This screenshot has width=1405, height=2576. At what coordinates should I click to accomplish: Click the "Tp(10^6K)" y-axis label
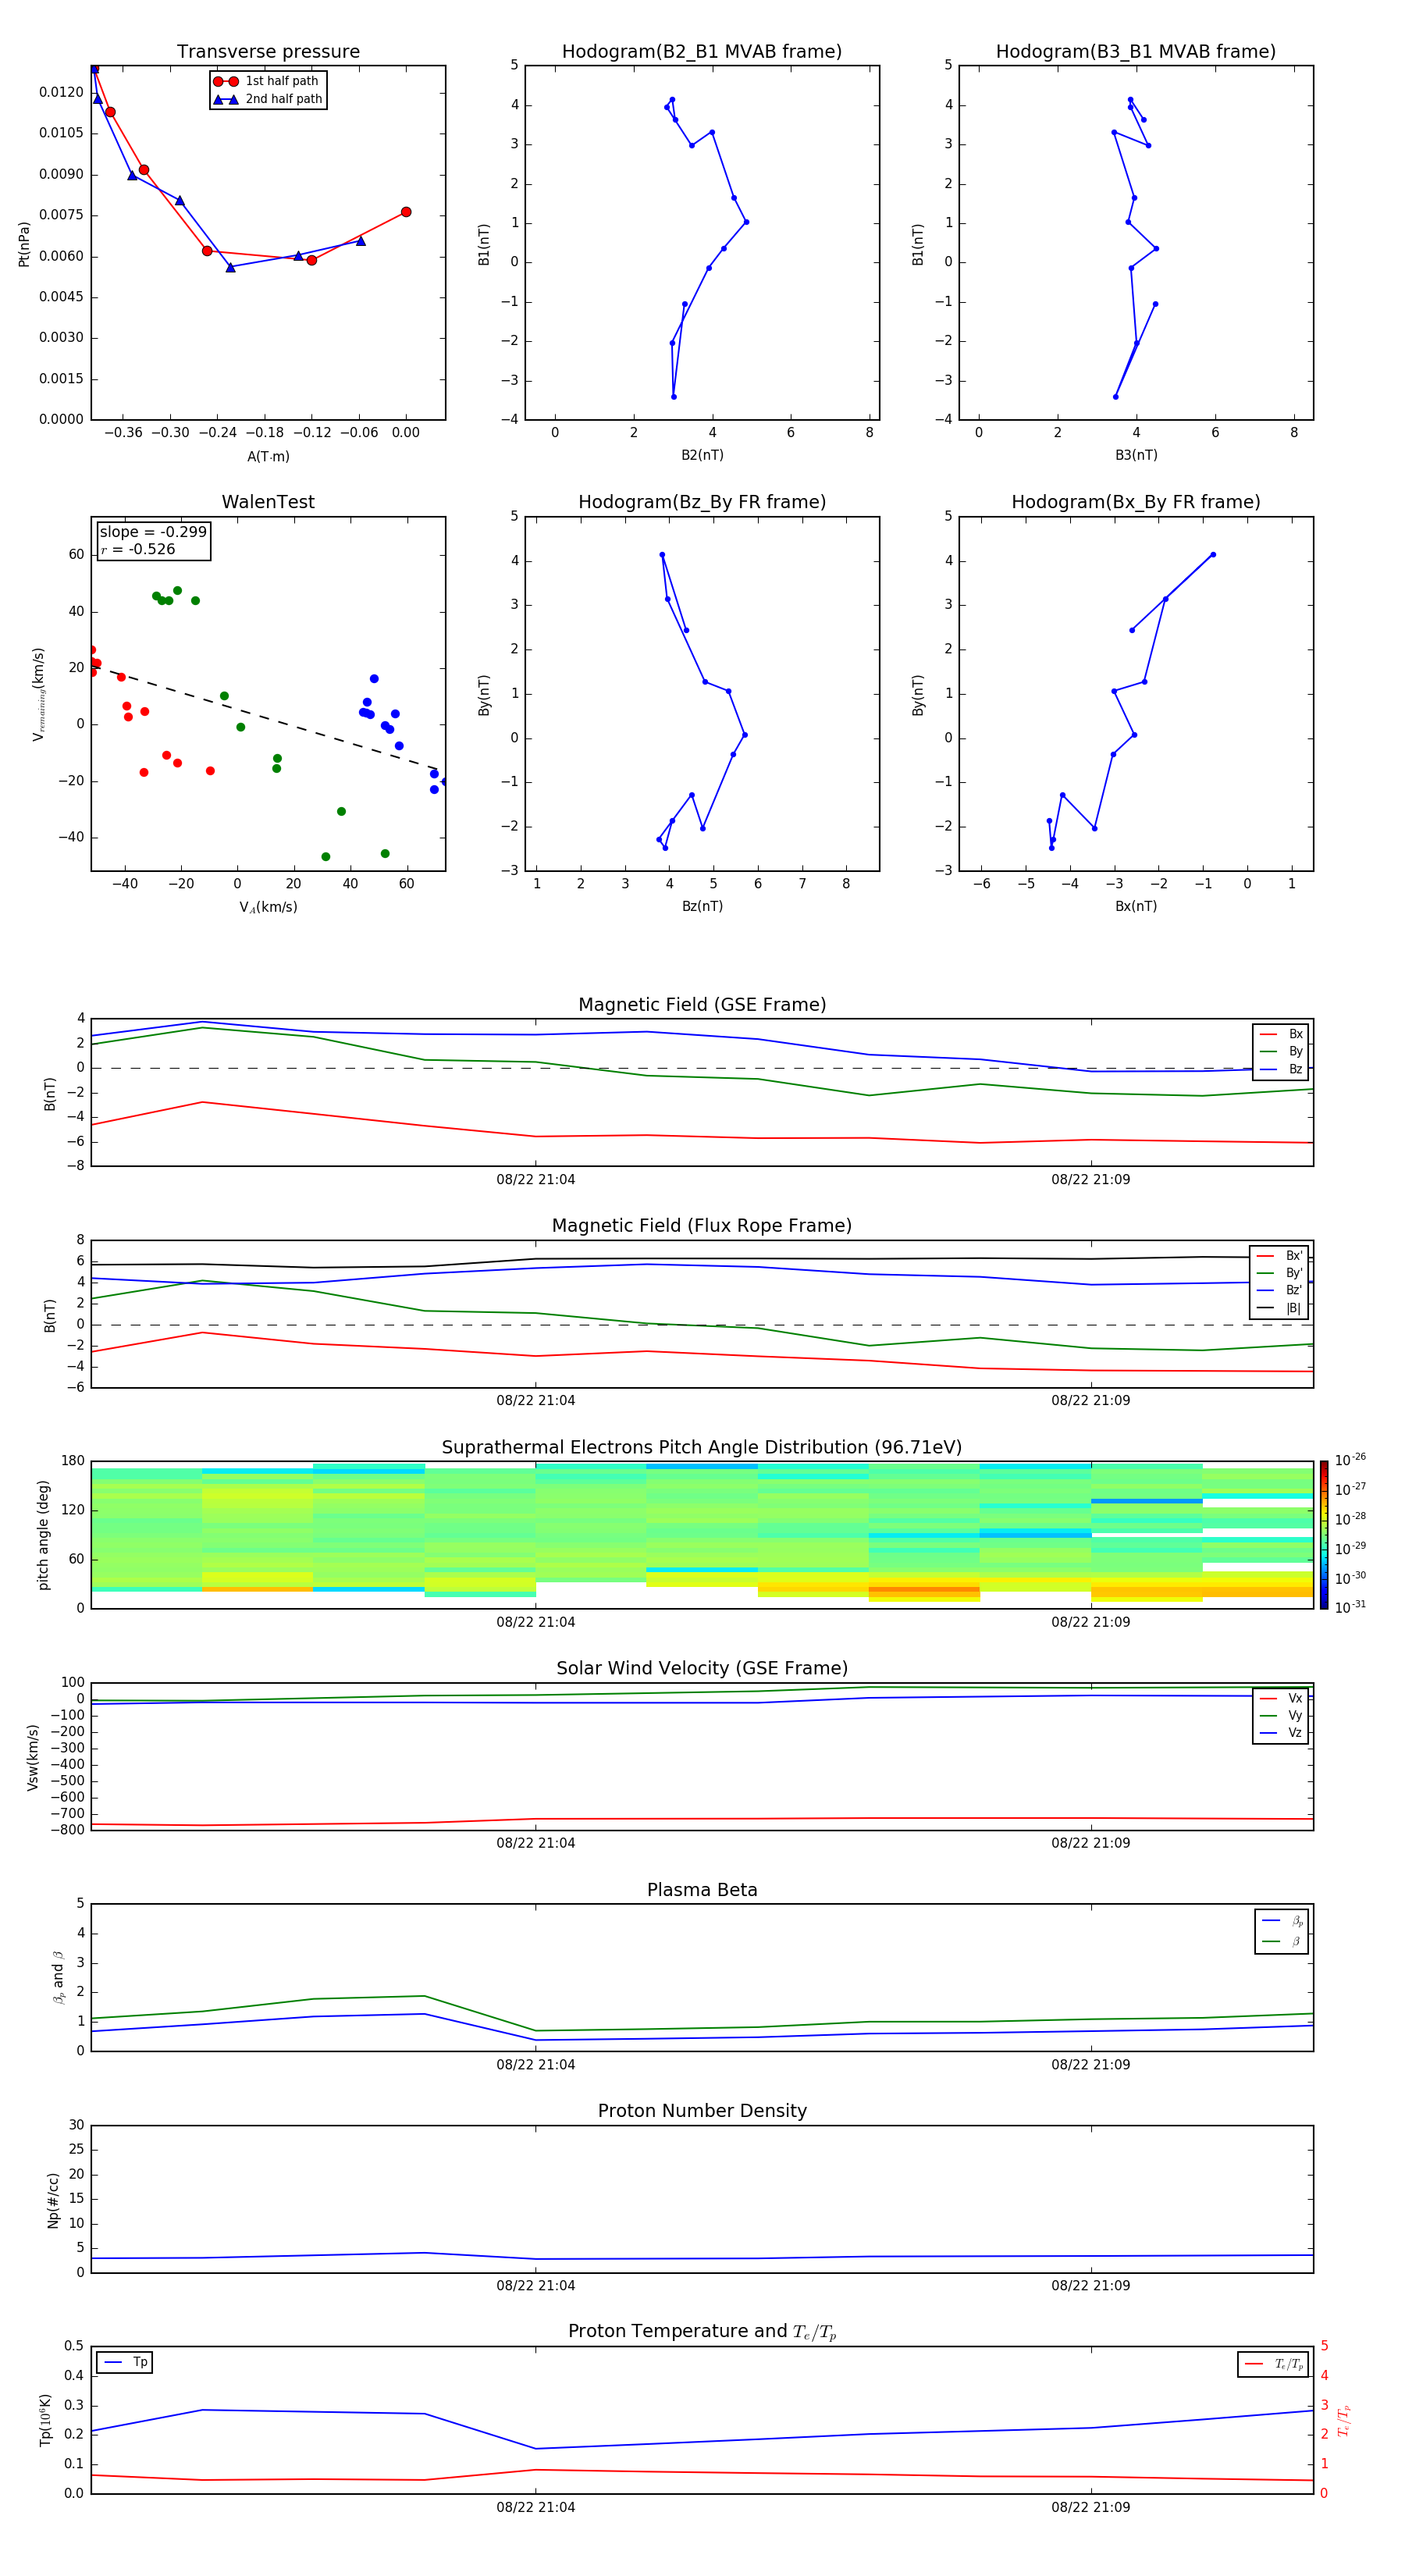[x=45, y=2420]
